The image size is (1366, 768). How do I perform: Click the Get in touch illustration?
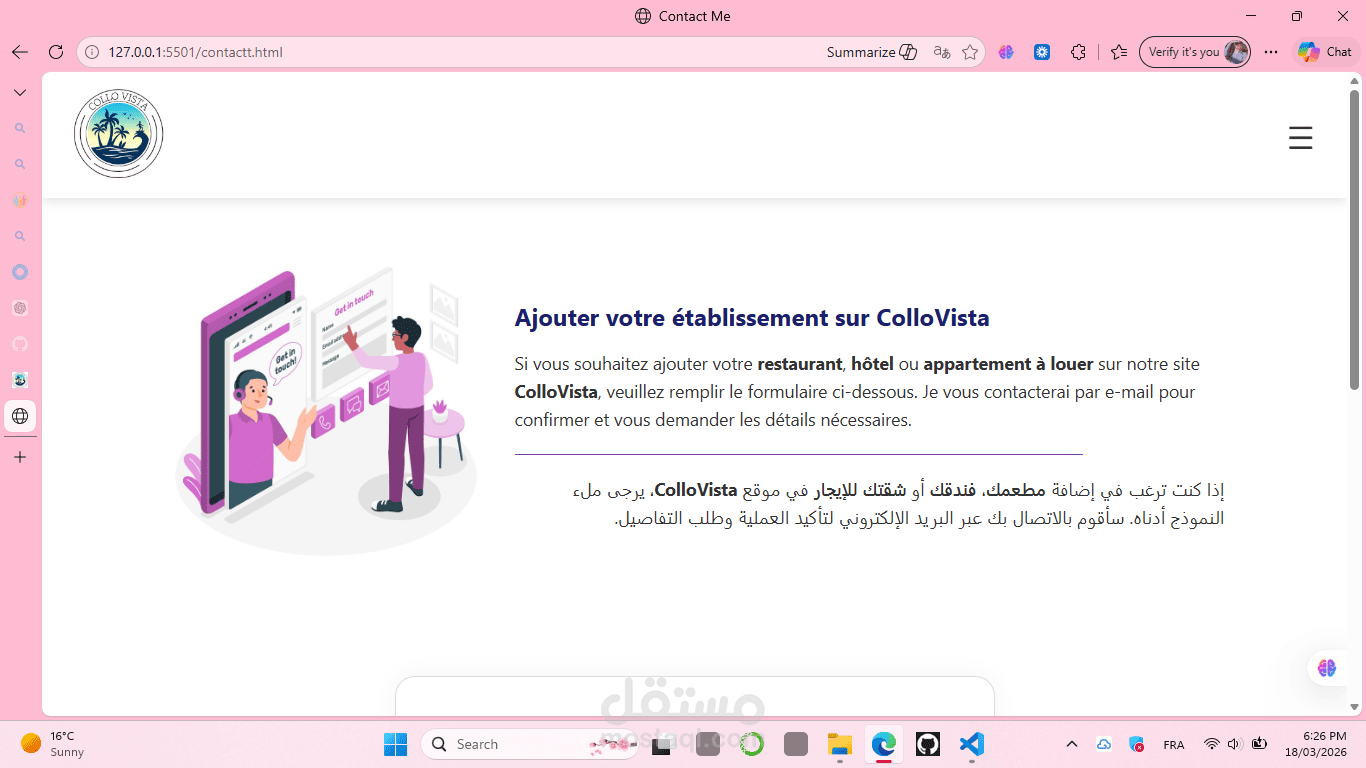326,410
